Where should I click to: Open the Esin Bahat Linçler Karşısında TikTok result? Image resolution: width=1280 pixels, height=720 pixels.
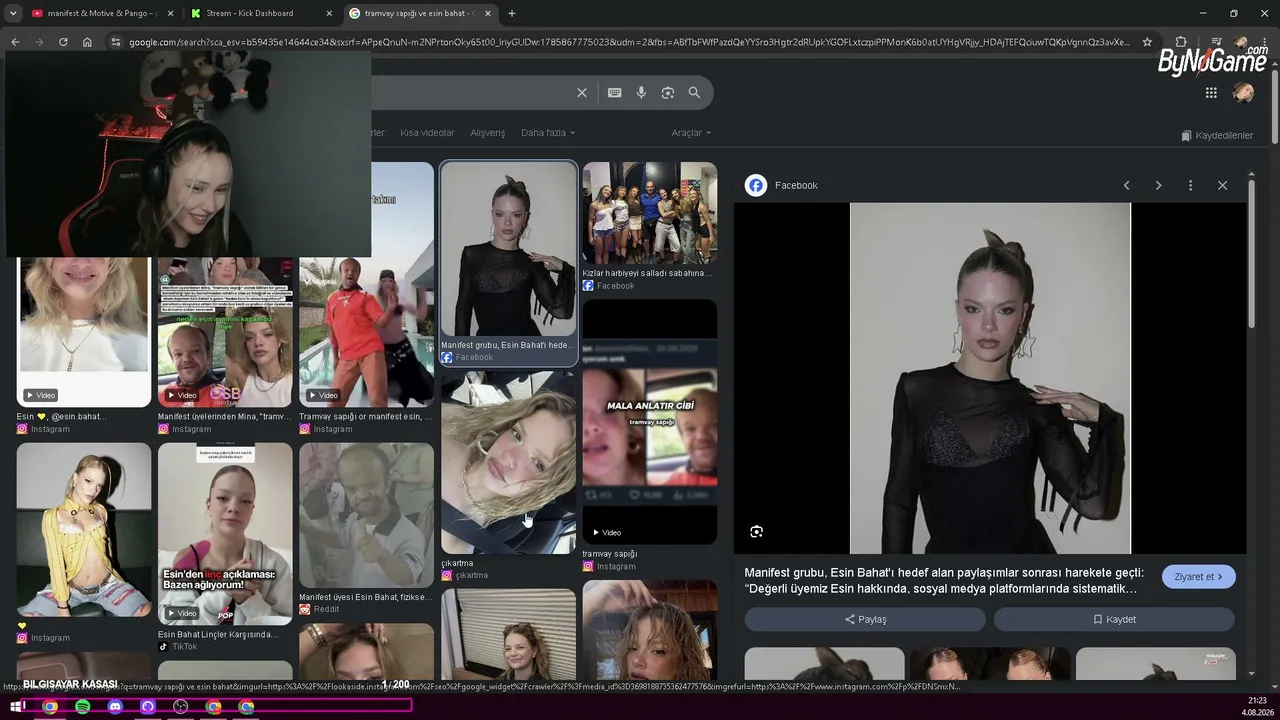225,534
